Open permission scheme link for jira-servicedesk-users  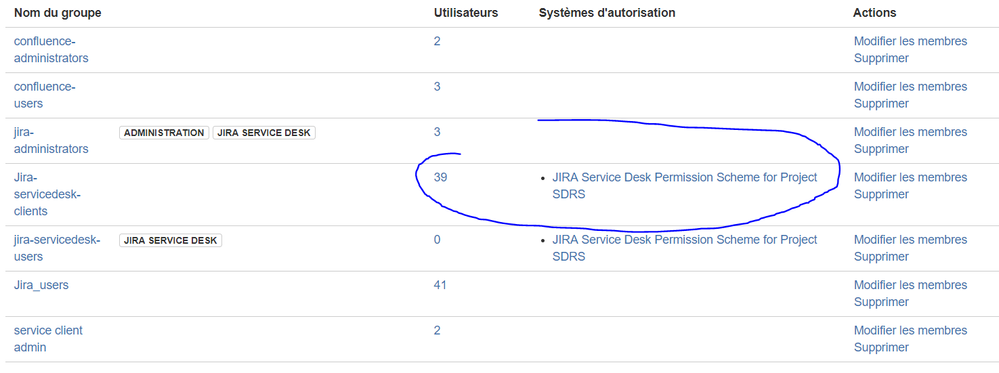(x=685, y=248)
